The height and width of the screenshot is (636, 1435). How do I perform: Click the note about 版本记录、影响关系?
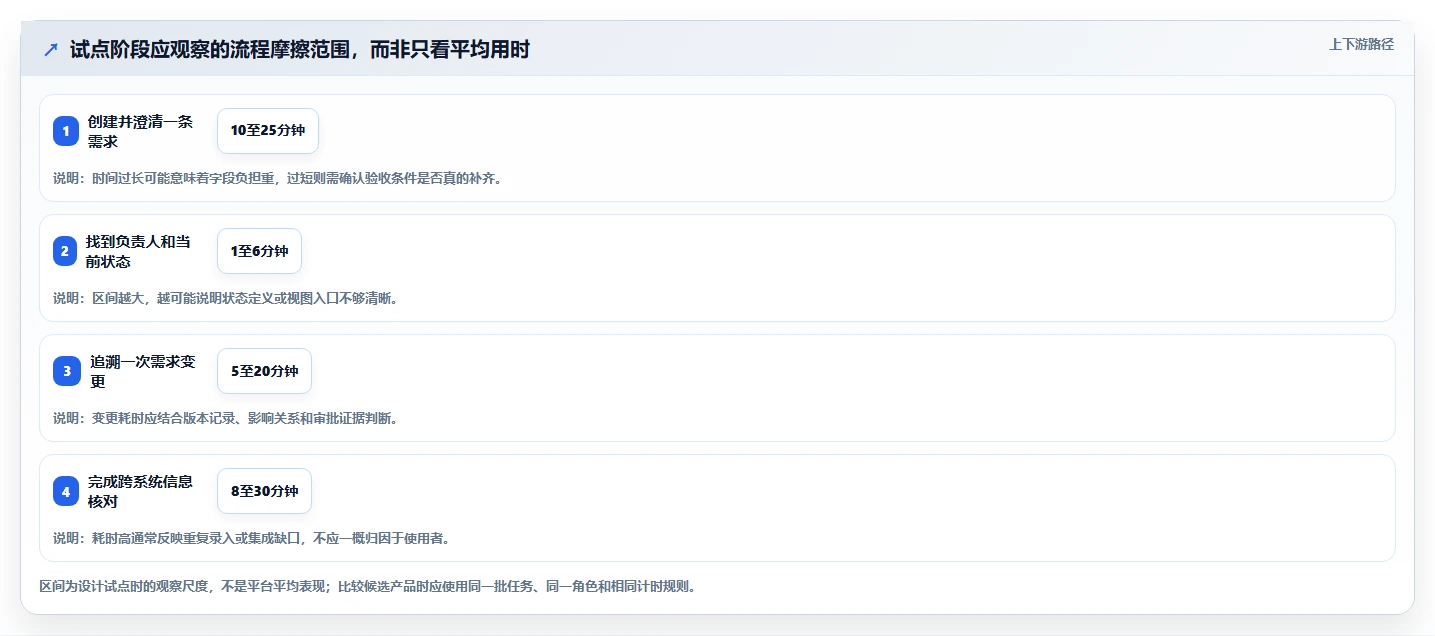point(226,418)
